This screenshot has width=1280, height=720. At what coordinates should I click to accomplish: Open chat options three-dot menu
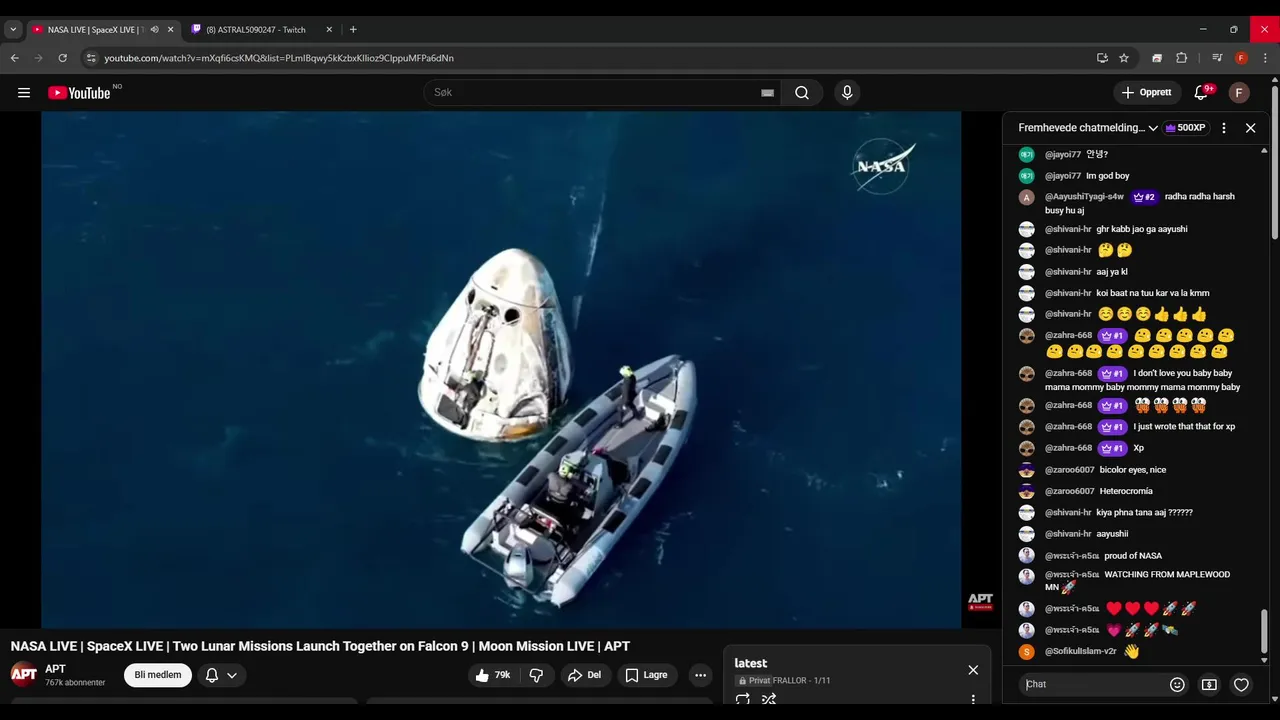pyautogui.click(x=1224, y=128)
